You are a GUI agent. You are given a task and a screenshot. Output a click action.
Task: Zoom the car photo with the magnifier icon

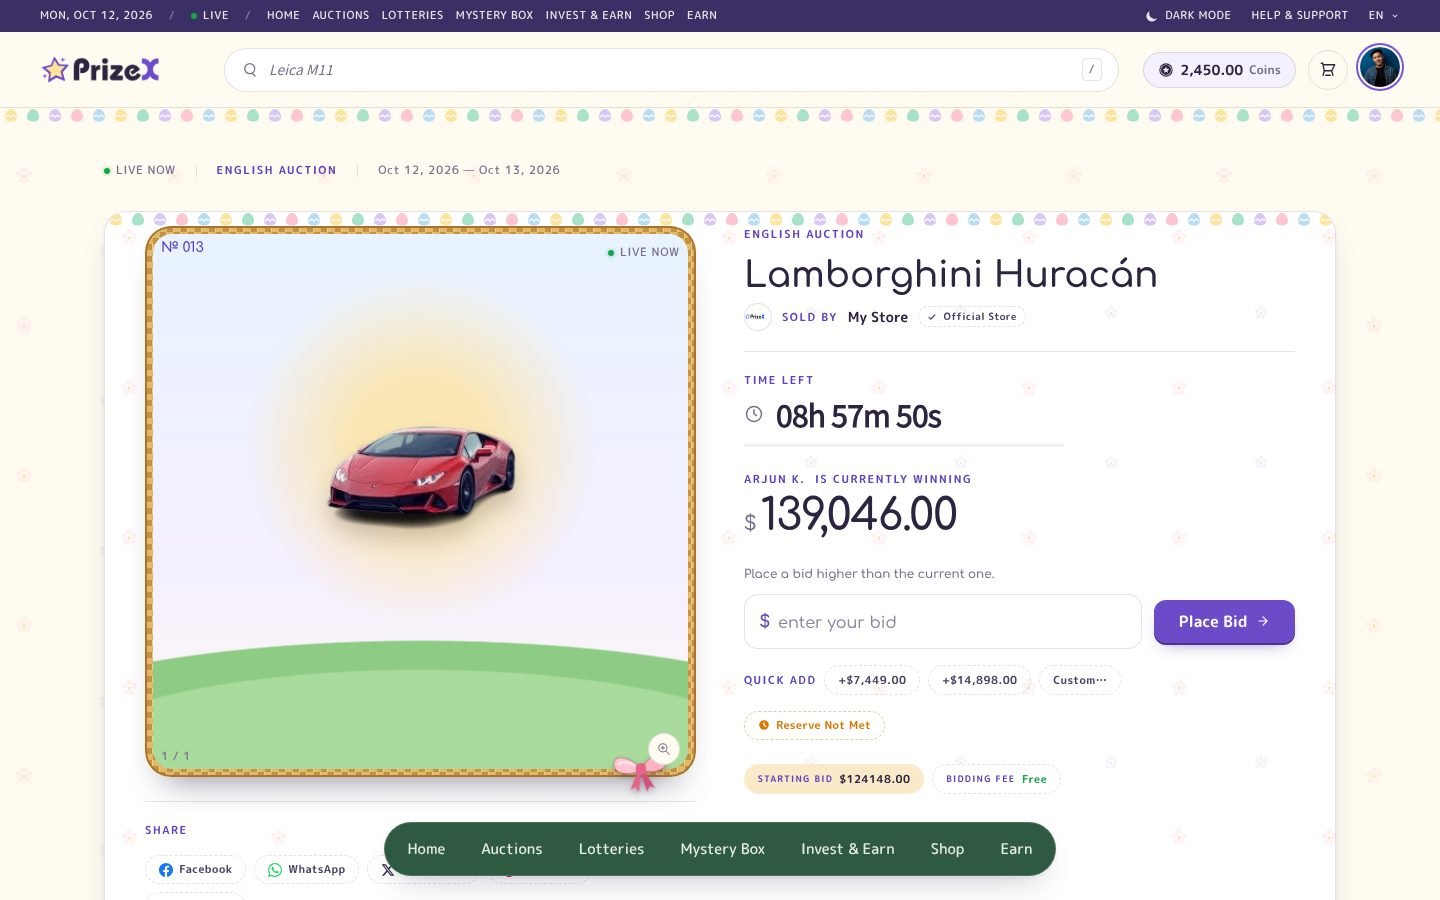[664, 749]
